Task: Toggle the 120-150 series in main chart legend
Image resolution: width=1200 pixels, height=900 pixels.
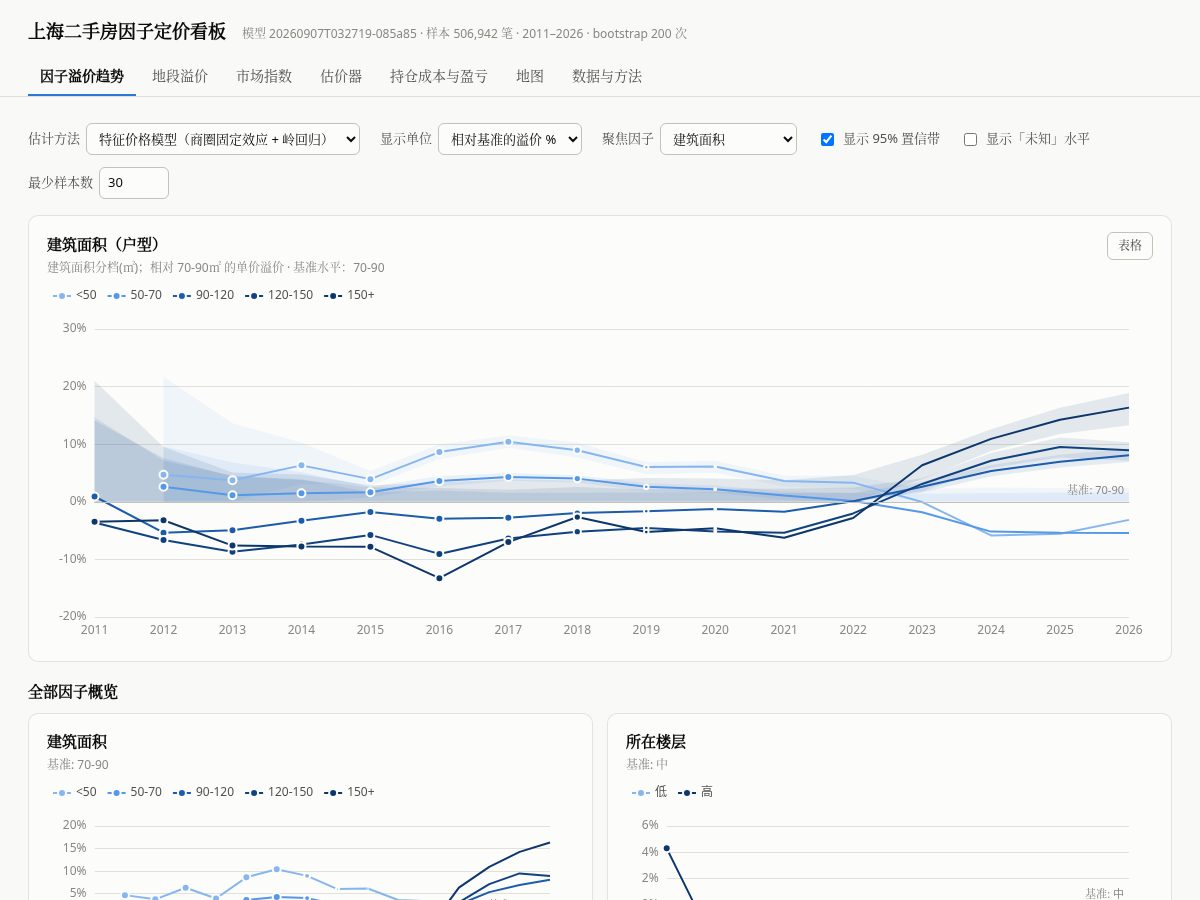Action: point(278,295)
